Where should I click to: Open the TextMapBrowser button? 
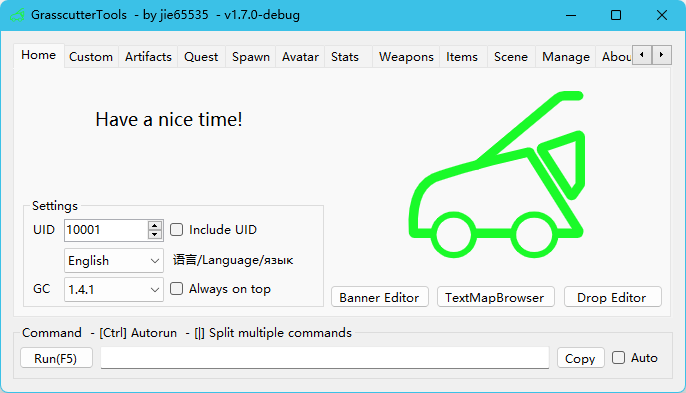click(496, 297)
